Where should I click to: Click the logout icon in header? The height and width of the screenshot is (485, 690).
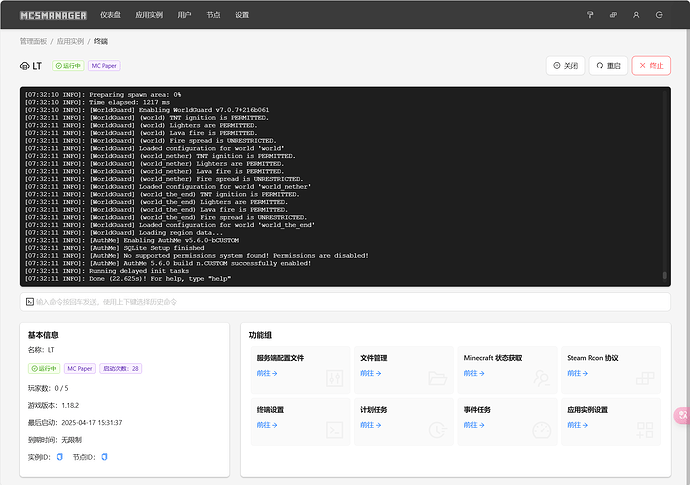pyautogui.click(x=659, y=15)
